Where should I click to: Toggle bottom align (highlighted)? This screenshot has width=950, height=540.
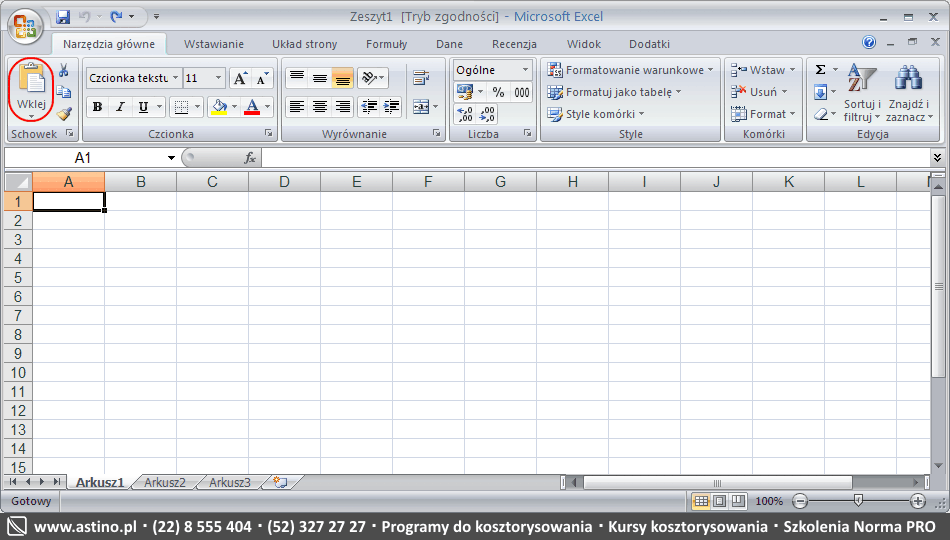click(342, 78)
